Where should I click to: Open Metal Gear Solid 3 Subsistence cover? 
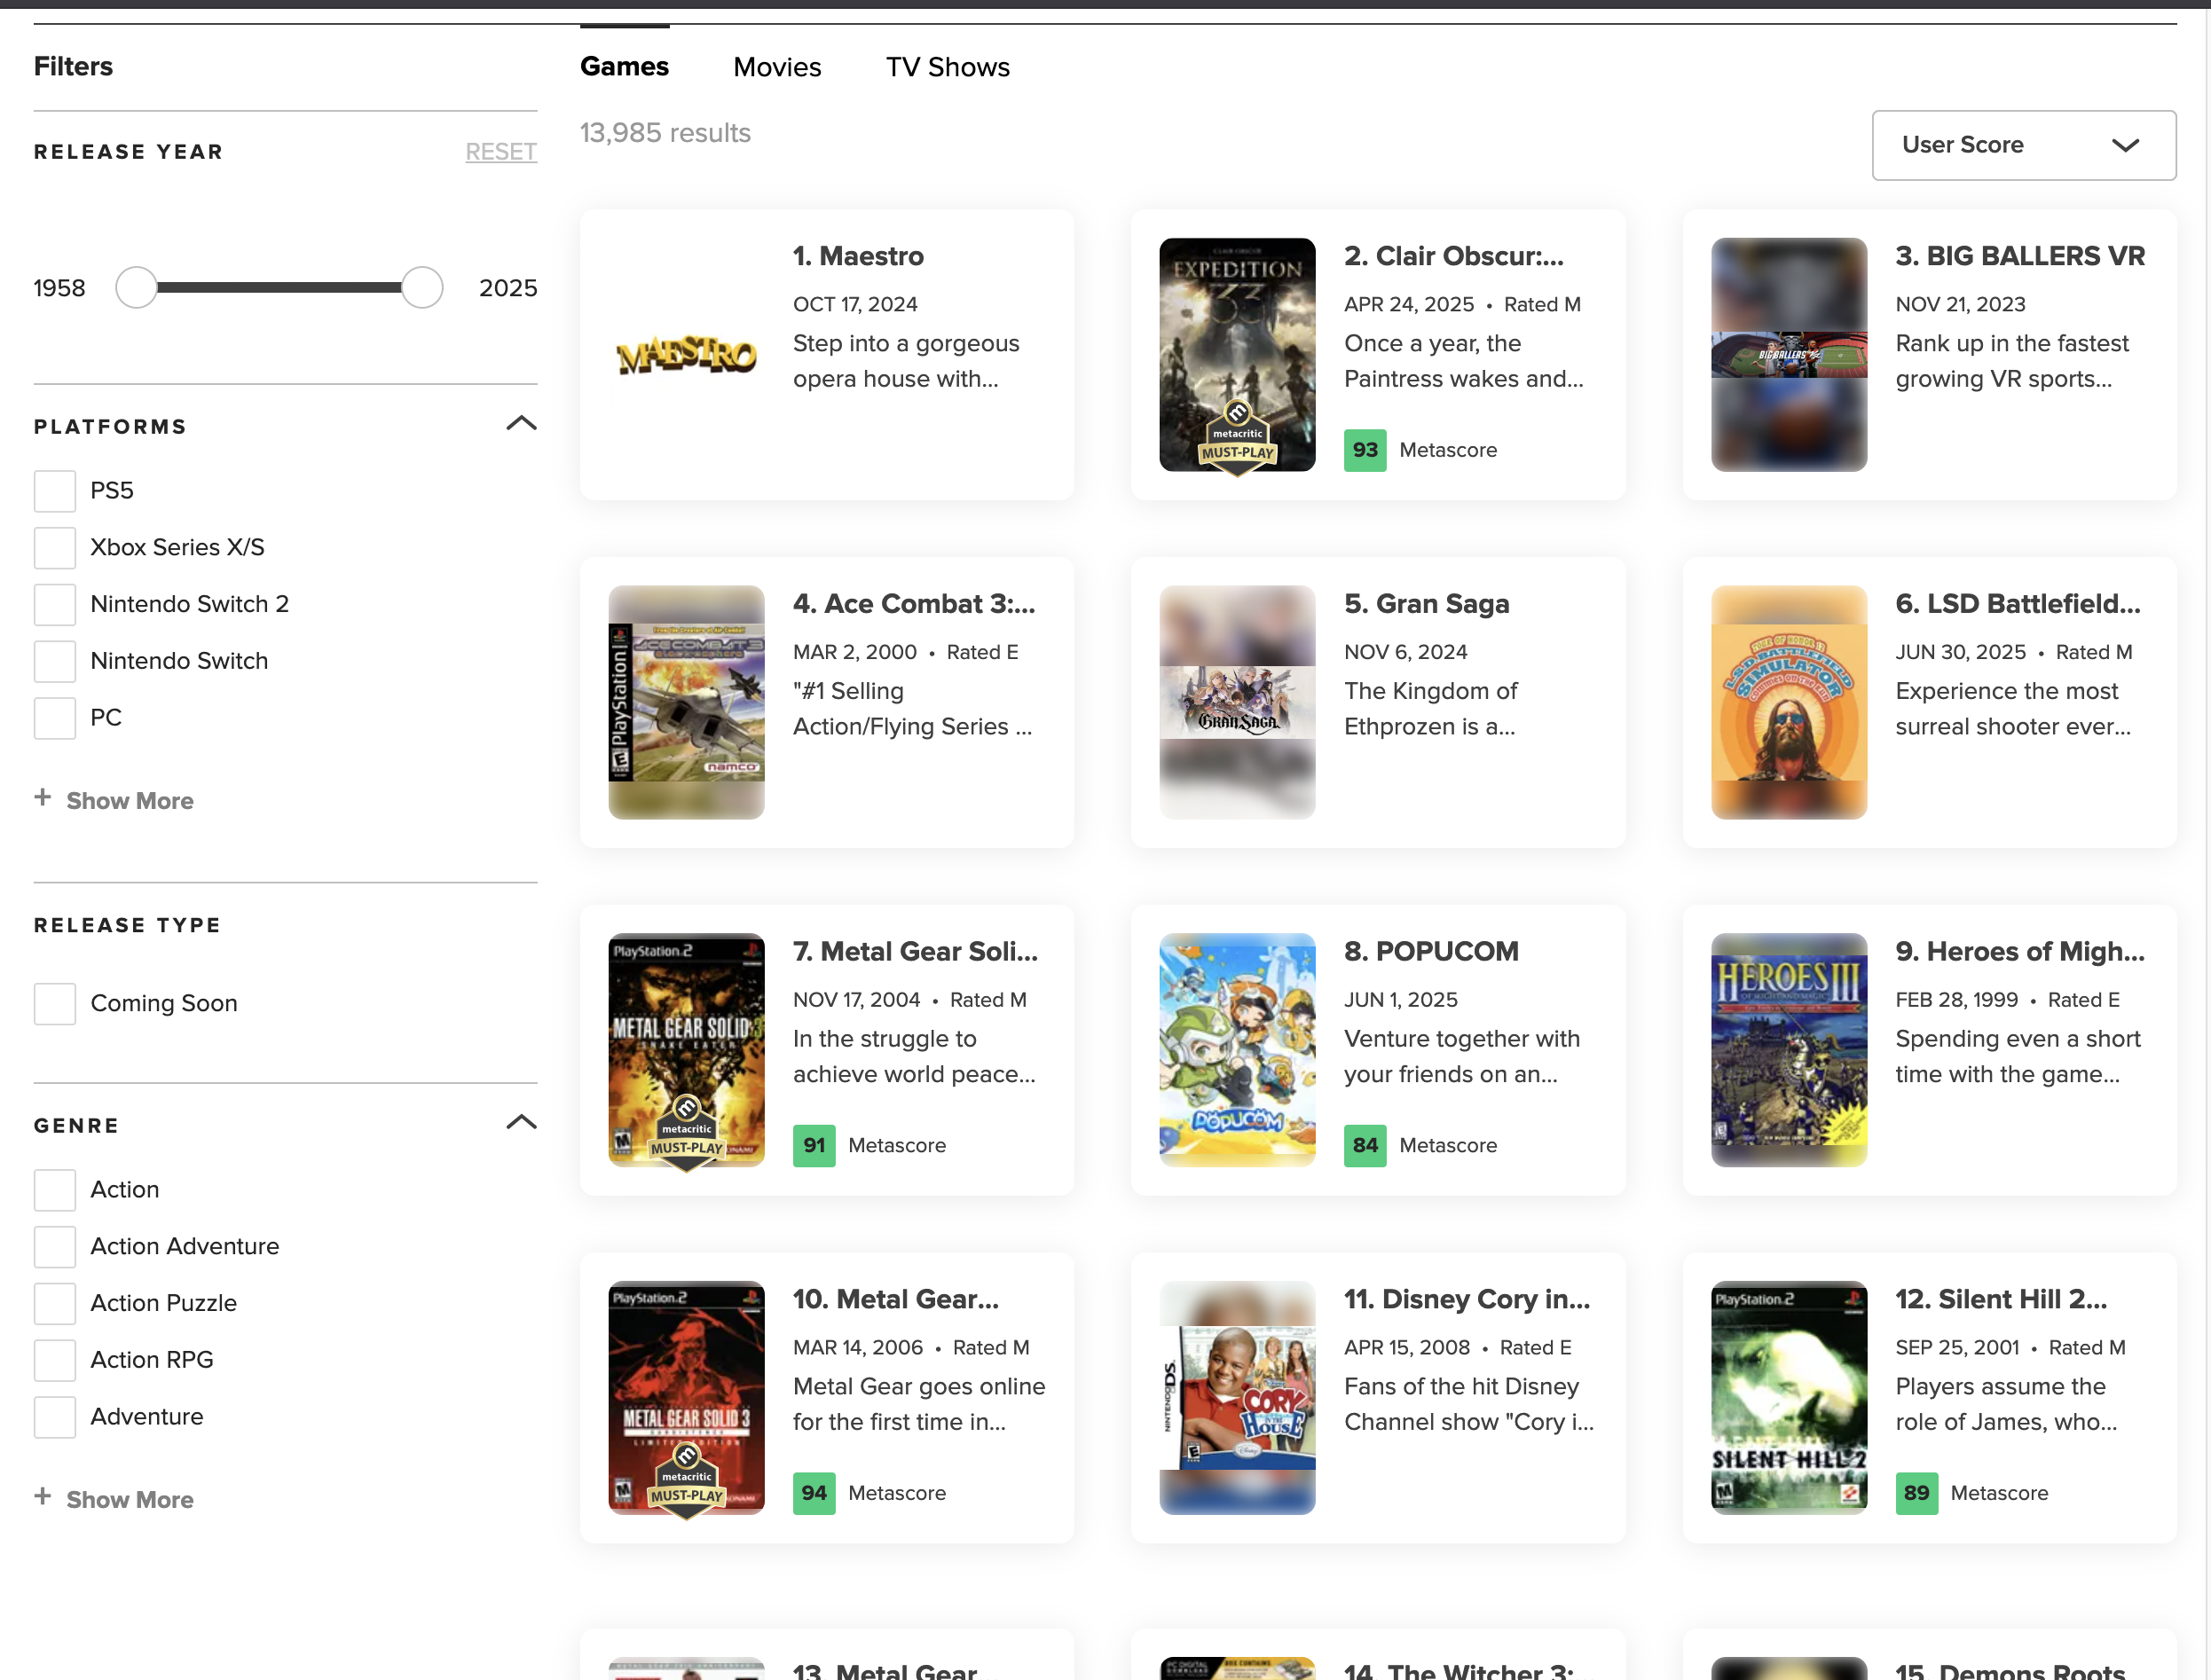[x=686, y=1398]
